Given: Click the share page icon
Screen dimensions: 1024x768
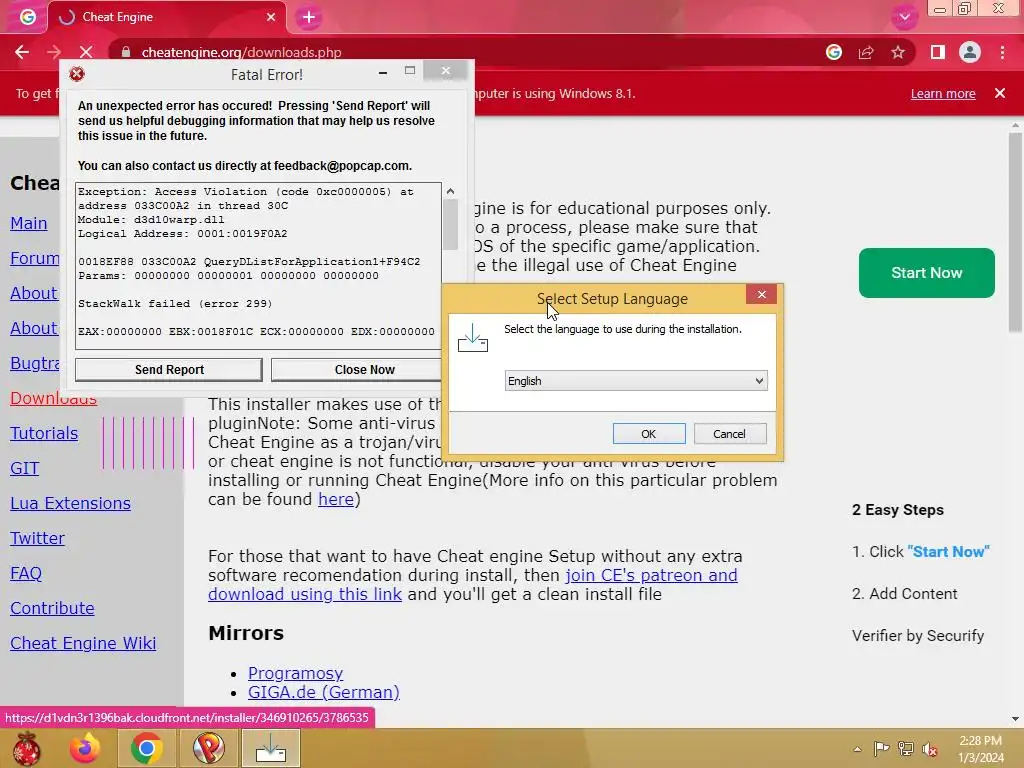Looking at the screenshot, I should click(866, 52).
